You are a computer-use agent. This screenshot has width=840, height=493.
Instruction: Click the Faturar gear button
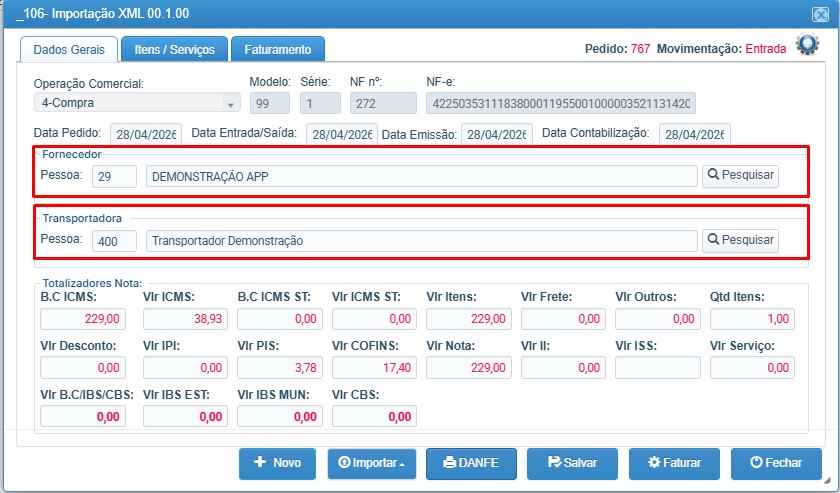pos(674,464)
